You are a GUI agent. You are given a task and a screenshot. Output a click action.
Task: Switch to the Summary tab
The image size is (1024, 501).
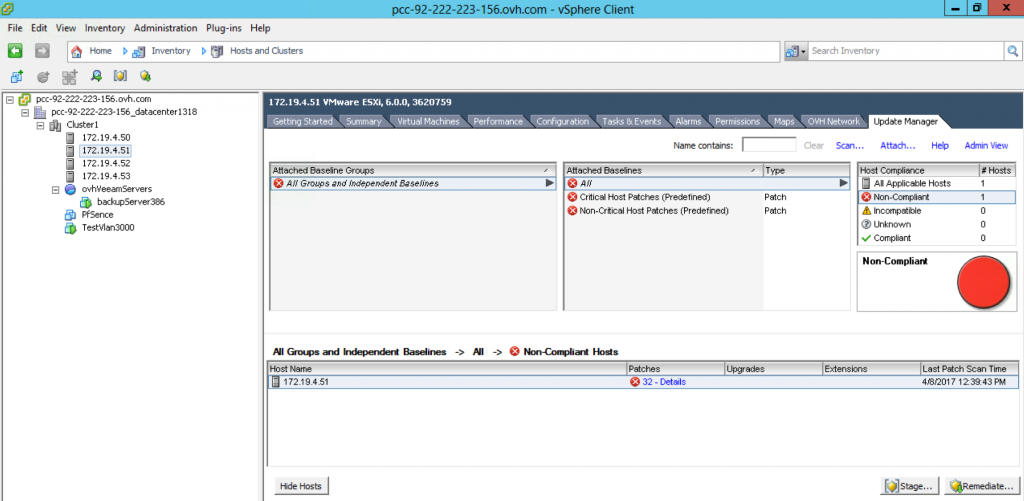pos(364,121)
